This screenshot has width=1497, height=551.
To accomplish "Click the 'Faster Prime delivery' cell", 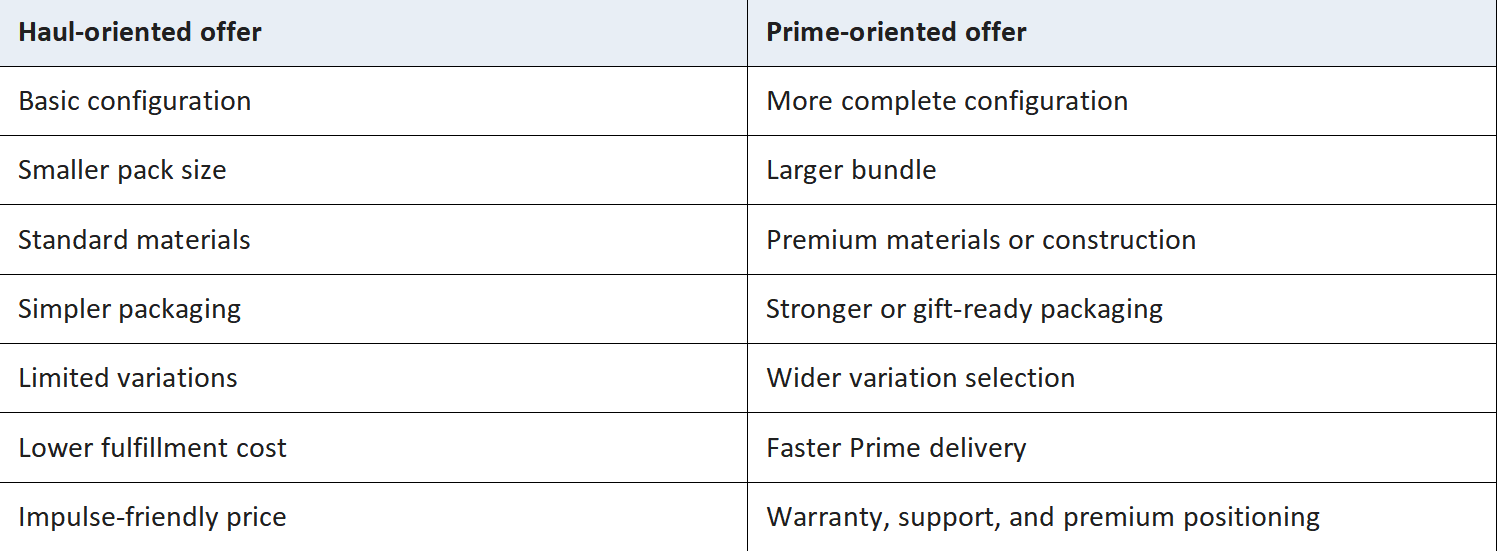I will coord(1122,447).
